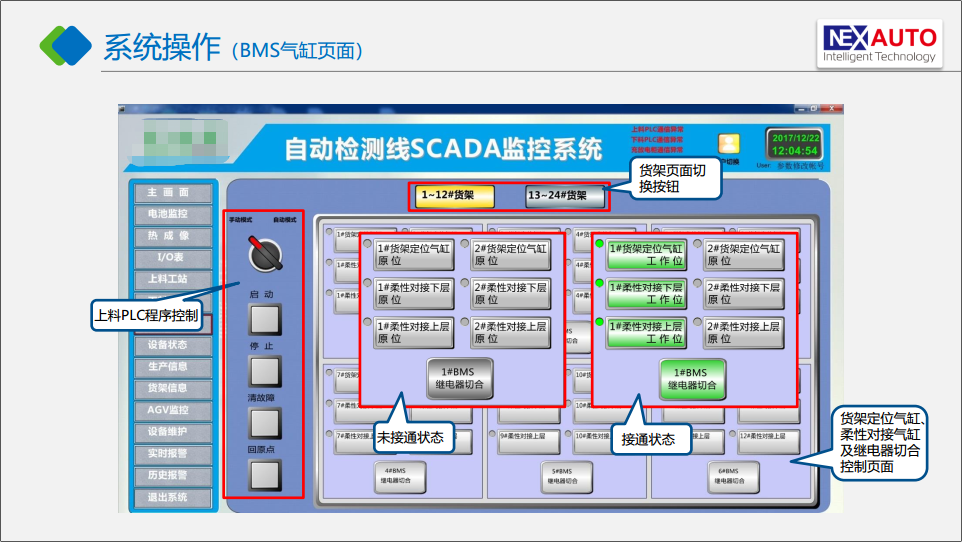The height and width of the screenshot is (542, 962).
Task: Click the square 清故障 clear-fault button
Action: coord(265,423)
